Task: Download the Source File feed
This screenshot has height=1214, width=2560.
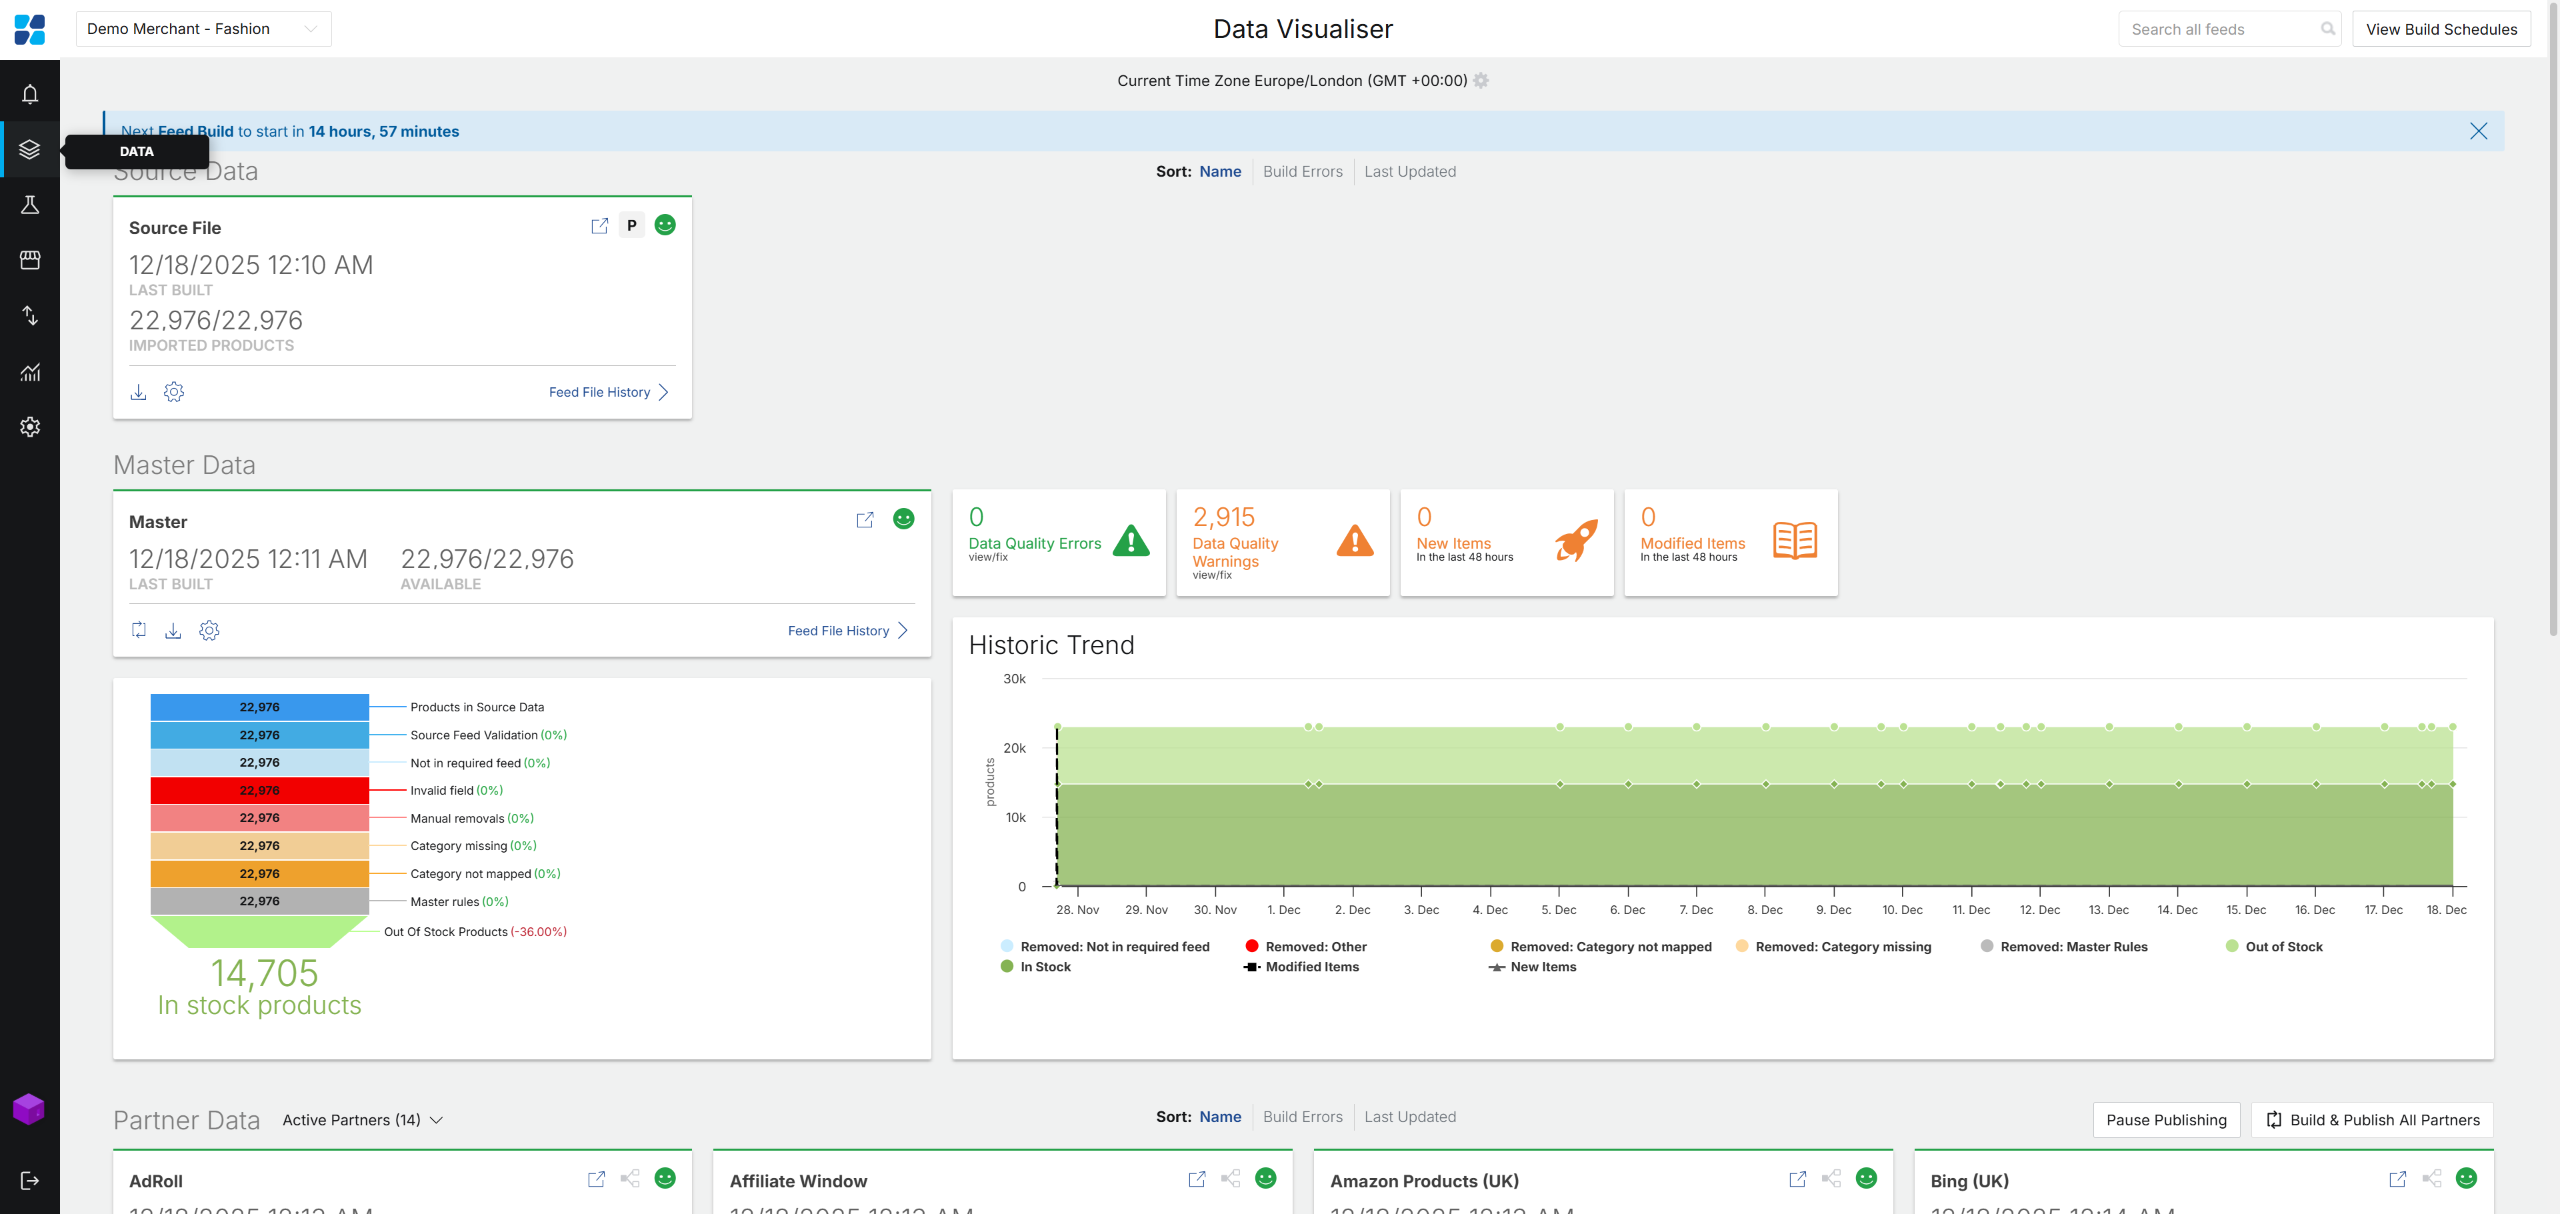Action: [138, 392]
